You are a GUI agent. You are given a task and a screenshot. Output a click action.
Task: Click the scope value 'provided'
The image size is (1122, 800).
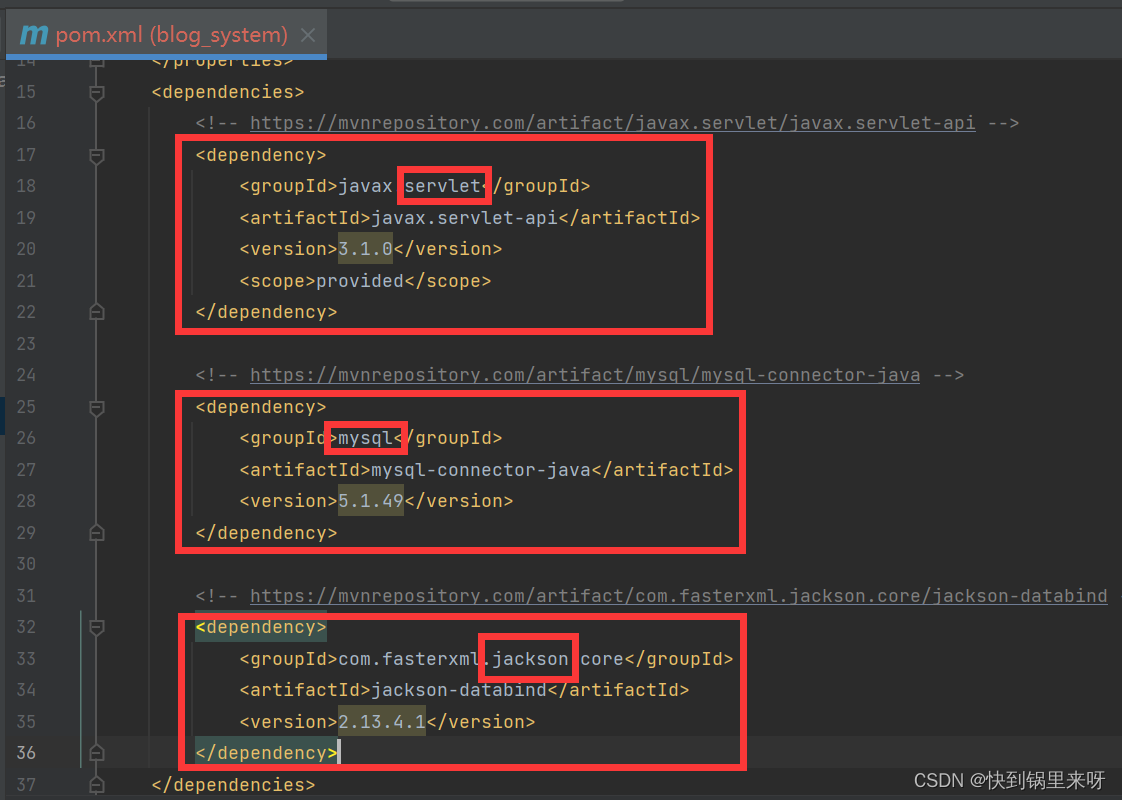(x=360, y=281)
